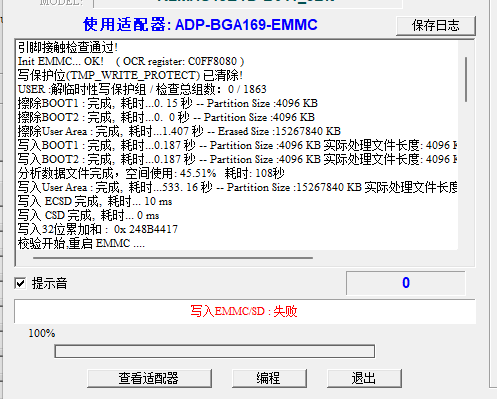Click the 校验开始,重启 EMMC log line

81,243
